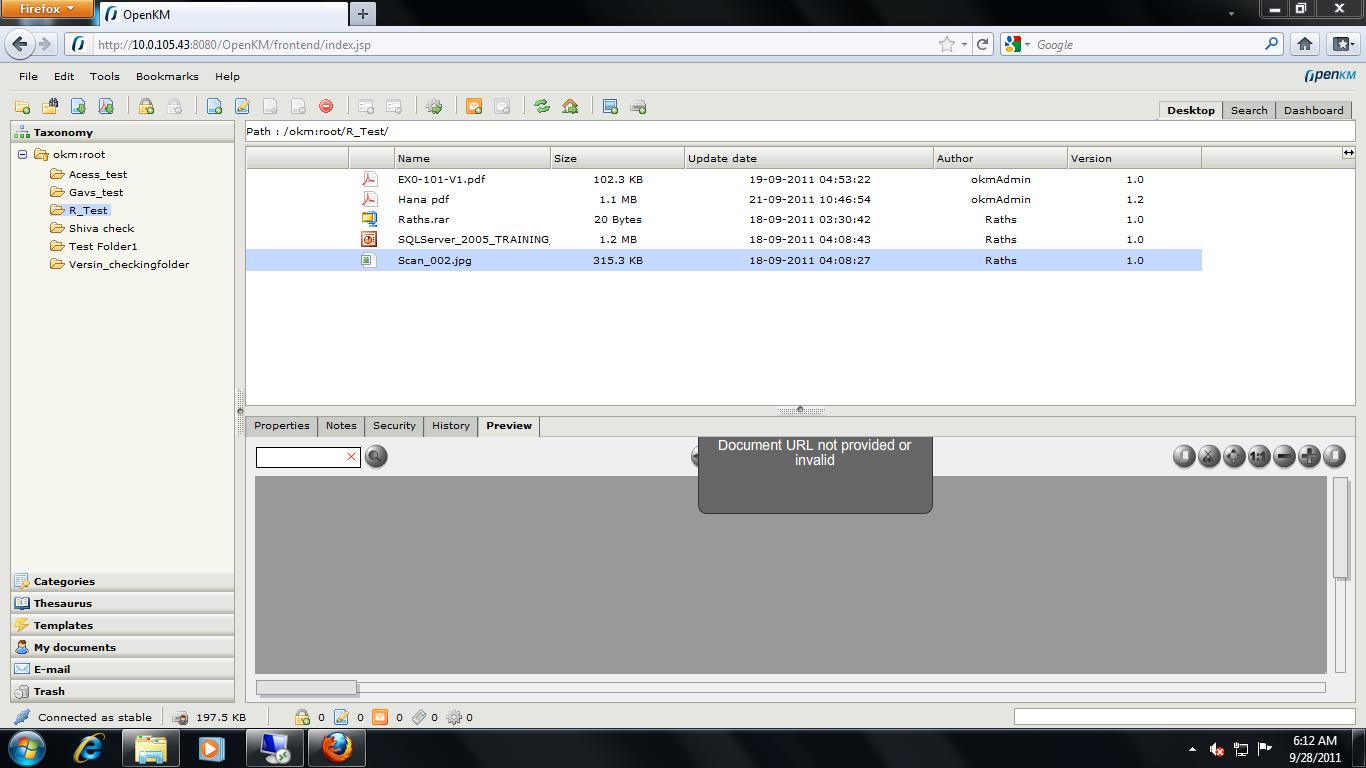Image resolution: width=1366 pixels, height=768 pixels.
Task: Switch to the Dashboard view
Action: [1313, 110]
